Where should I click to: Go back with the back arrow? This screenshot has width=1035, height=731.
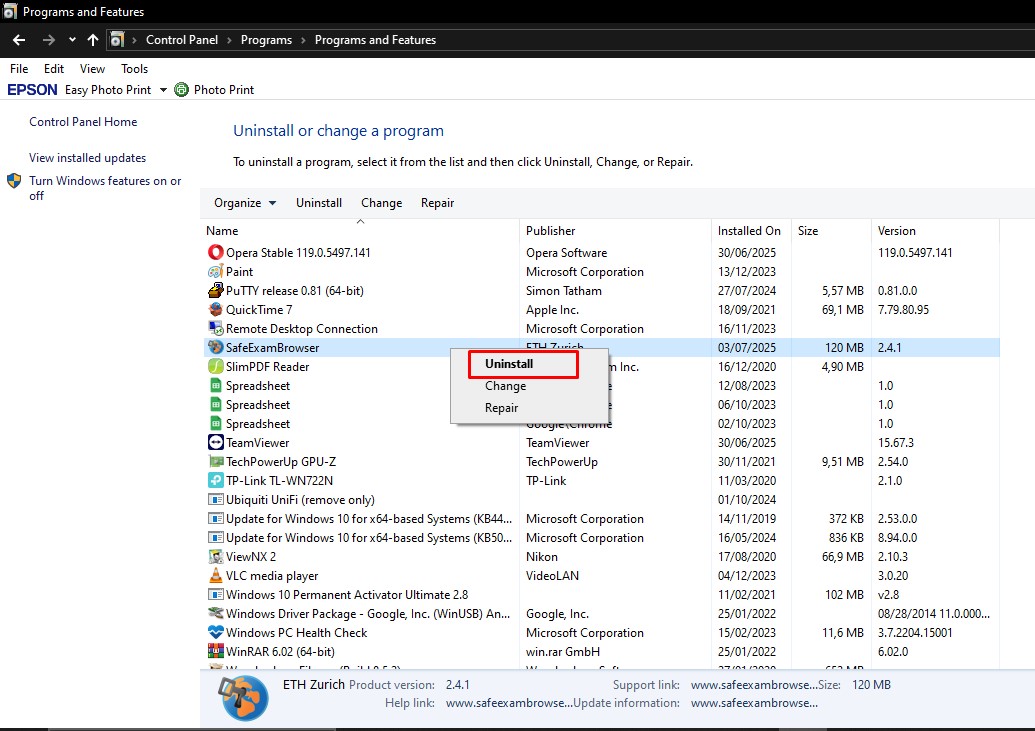(x=19, y=40)
